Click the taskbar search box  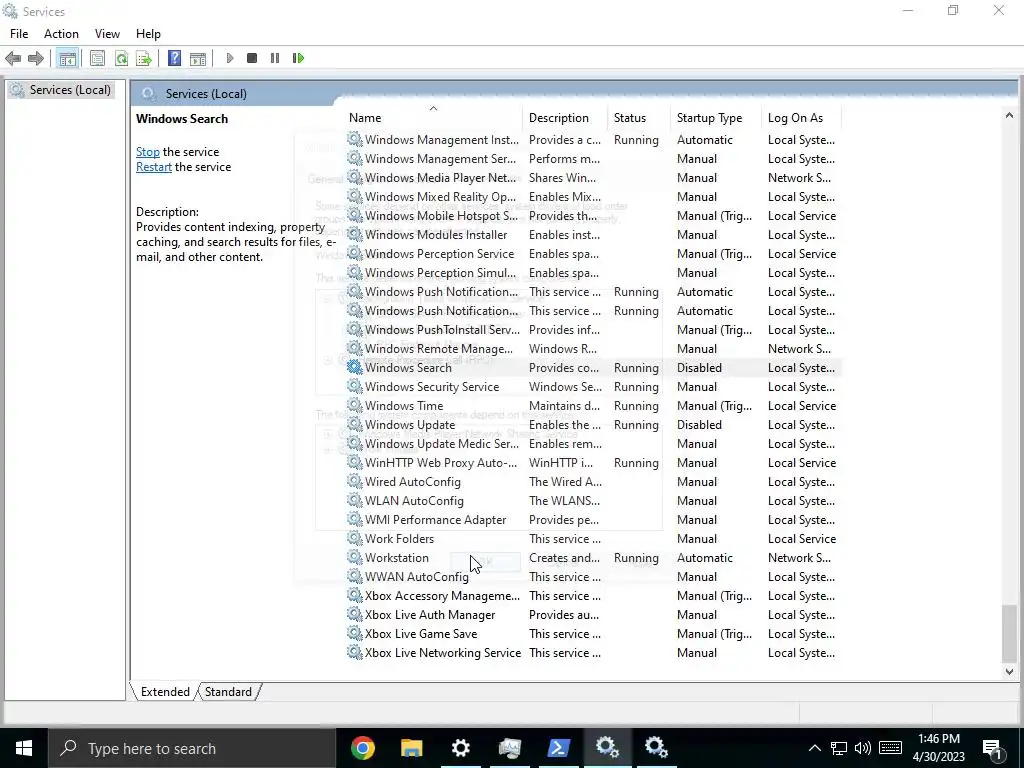pos(191,748)
